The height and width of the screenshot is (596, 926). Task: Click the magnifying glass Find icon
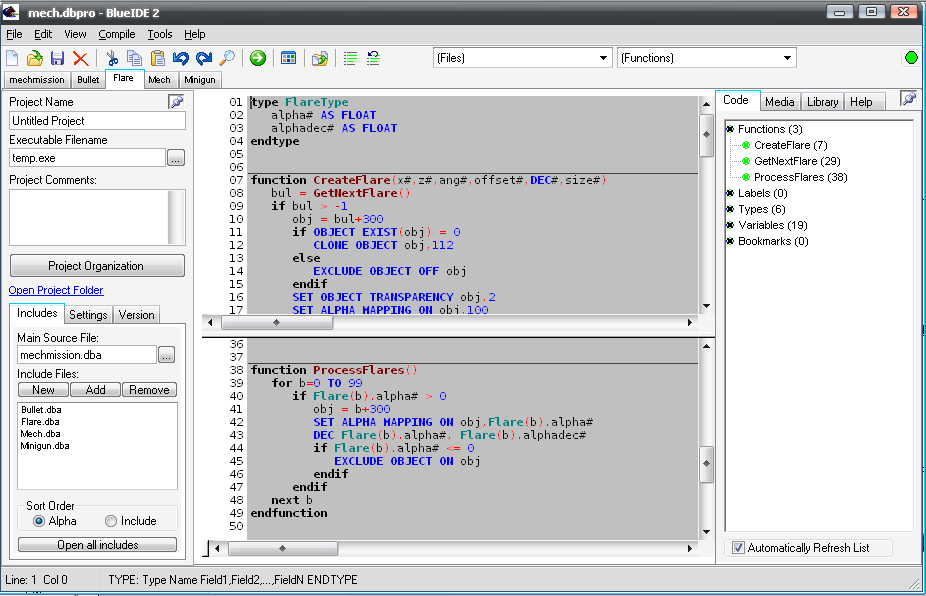[227, 59]
